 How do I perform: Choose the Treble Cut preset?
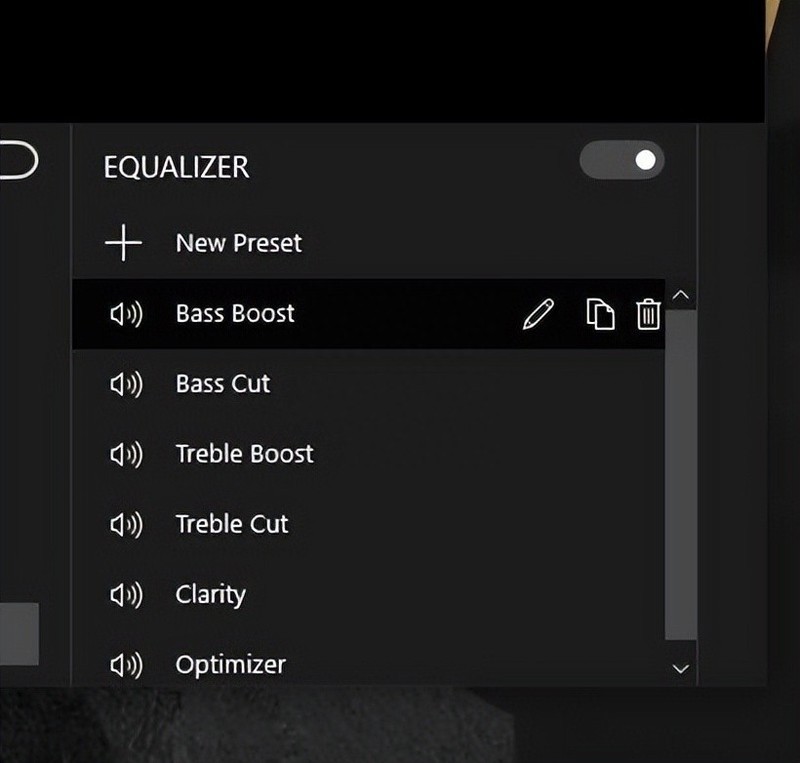[x=232, y=524]
